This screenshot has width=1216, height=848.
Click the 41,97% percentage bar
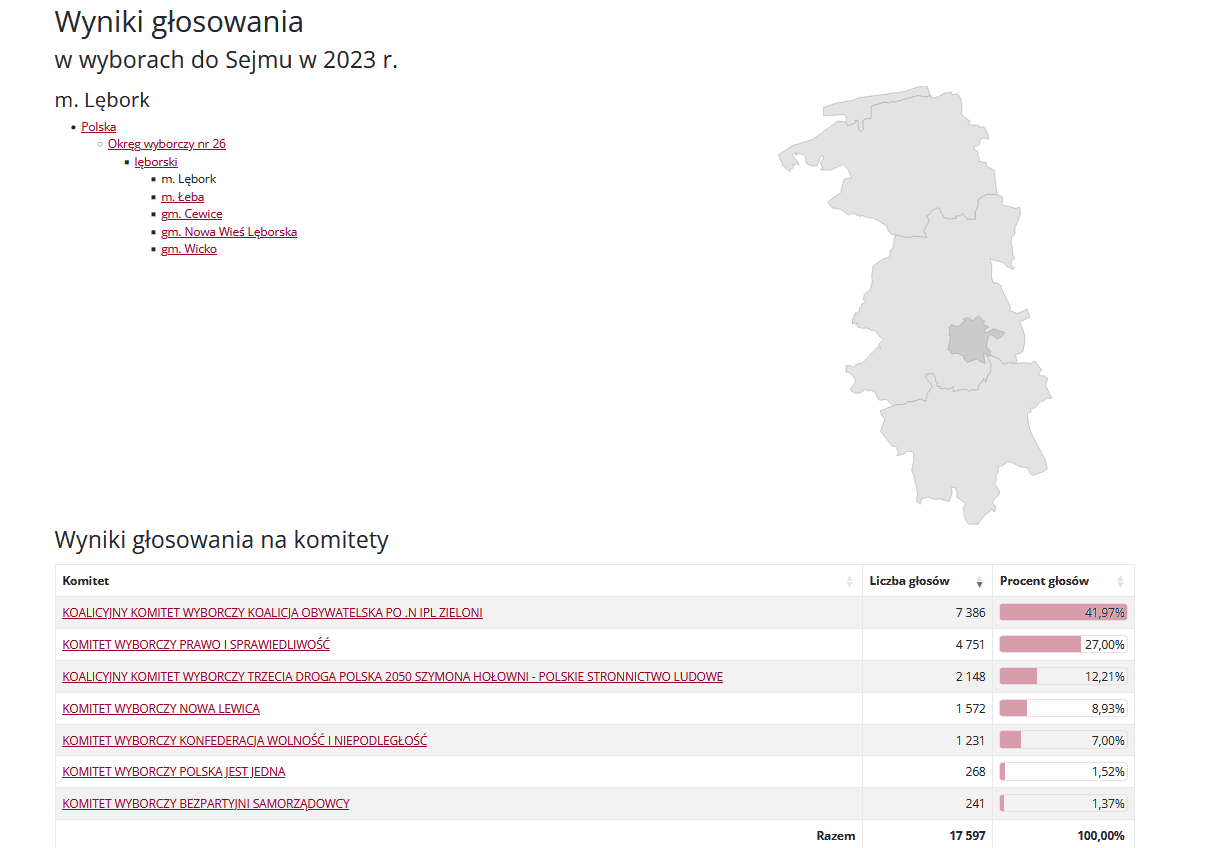(x=1063, y=613)
